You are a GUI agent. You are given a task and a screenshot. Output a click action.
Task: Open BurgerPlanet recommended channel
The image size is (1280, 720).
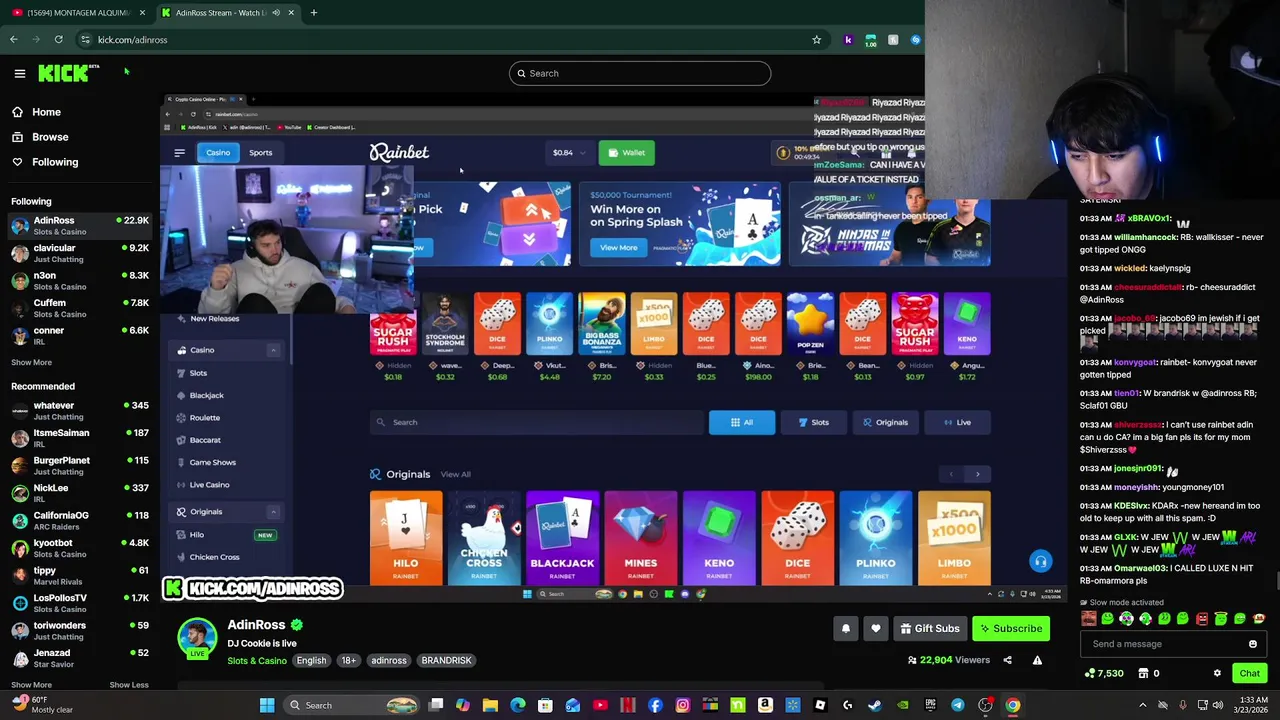tap(78, 466)
